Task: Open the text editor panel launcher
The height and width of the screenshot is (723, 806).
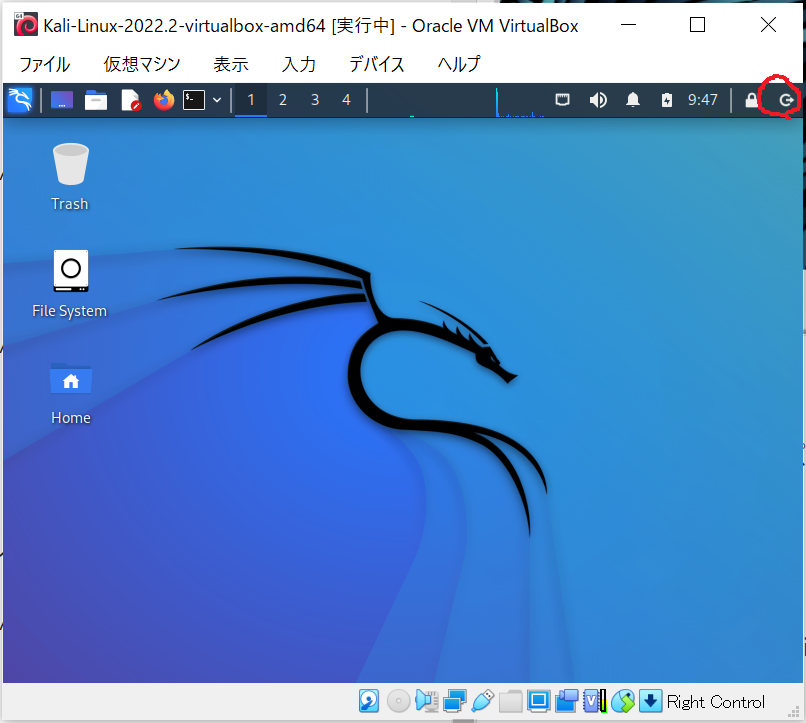Action: [x=131, y=100]
